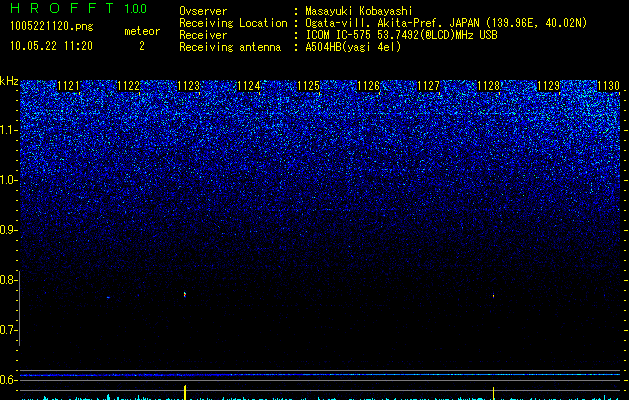Click the 'Receiving Location' label
This screenshot has width=629, height=400.
pos(233,23)
